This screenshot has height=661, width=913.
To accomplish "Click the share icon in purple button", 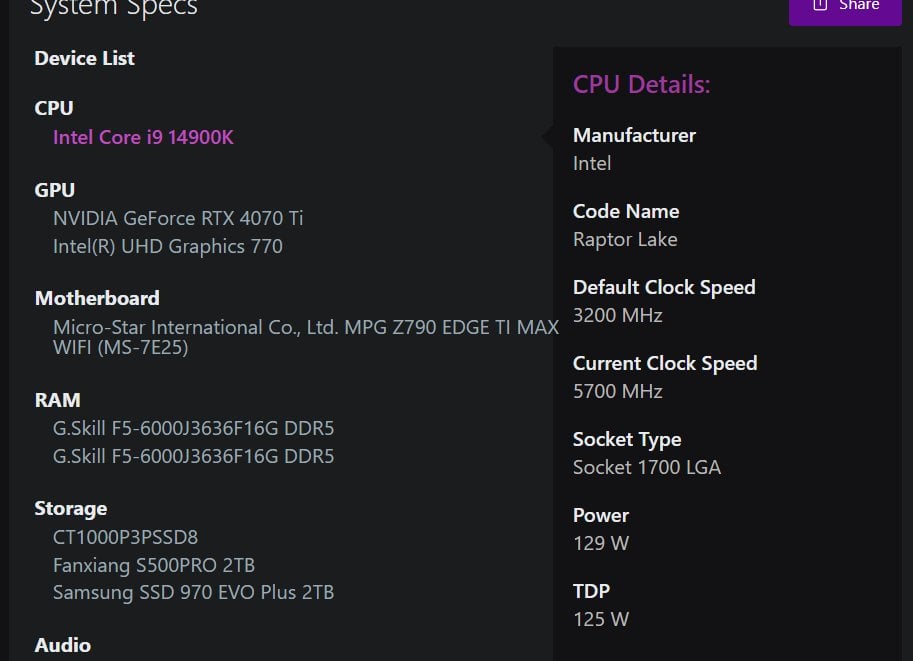I will (x=820, y=5).
